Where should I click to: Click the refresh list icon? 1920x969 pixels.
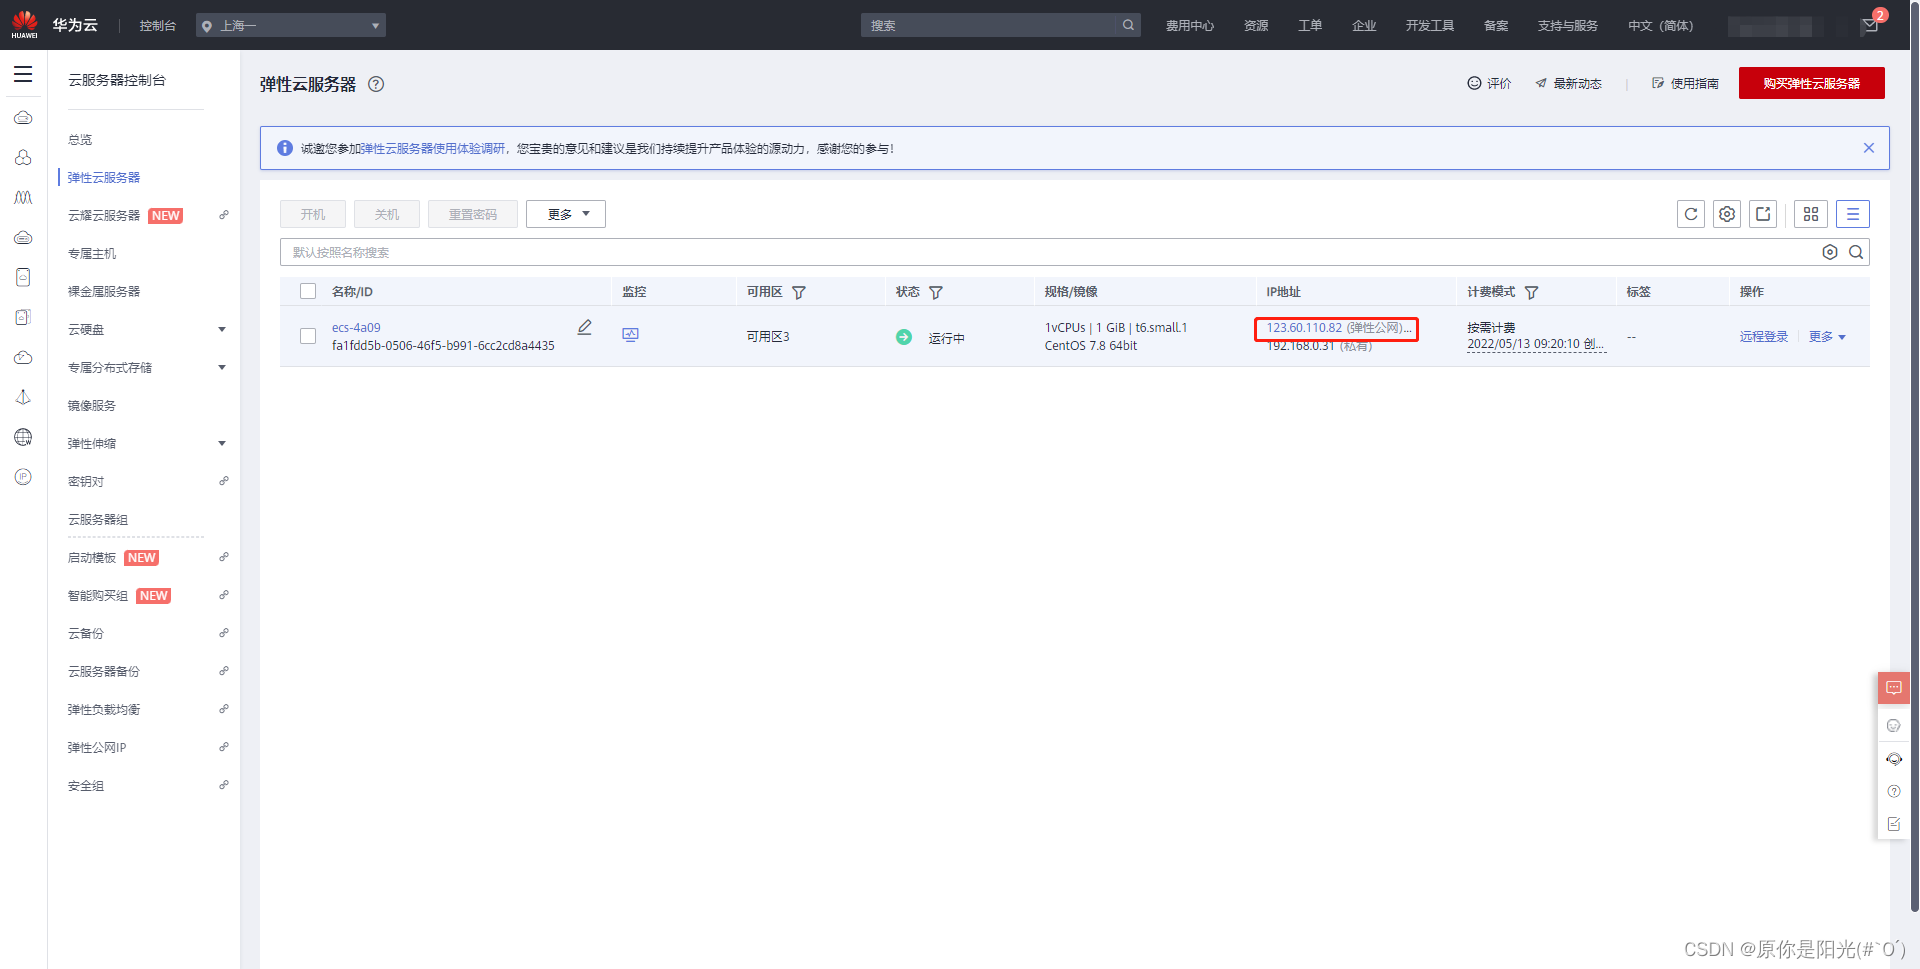click(1691, 214)
